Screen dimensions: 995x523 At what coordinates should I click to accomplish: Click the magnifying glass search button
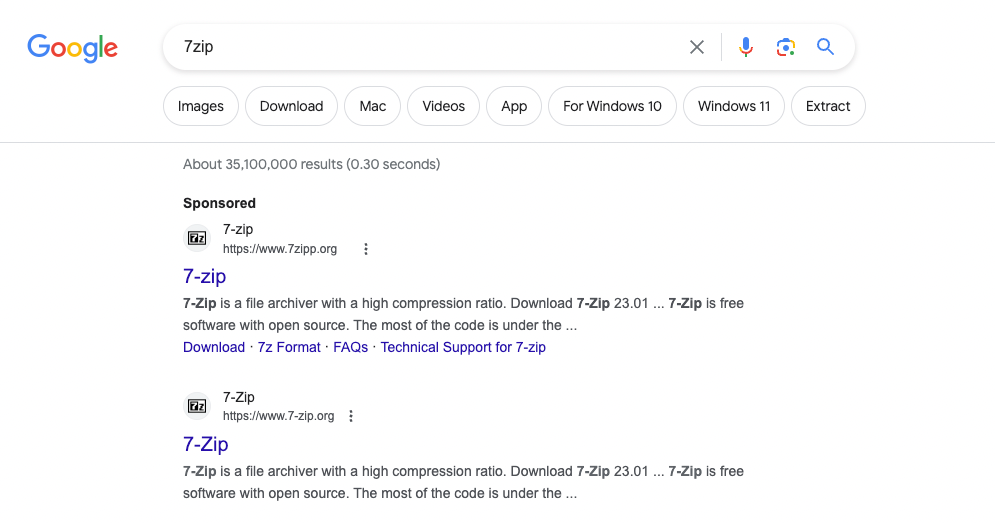click(x=825, y=47)
